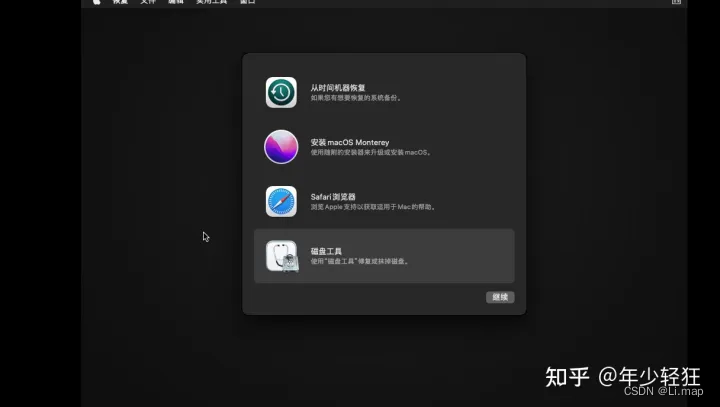Click the description under Safari浏览器

click(373, 207)
